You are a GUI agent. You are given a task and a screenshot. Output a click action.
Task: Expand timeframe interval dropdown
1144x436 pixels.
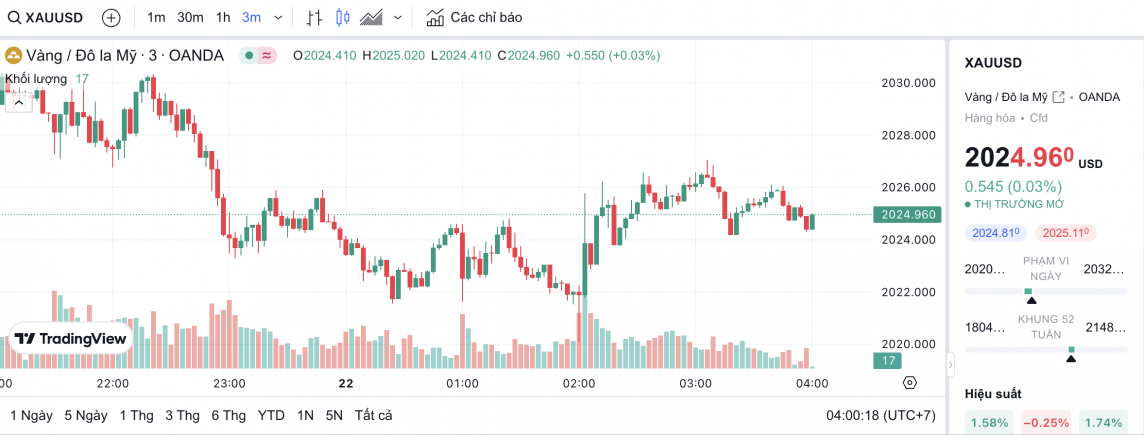278,17
